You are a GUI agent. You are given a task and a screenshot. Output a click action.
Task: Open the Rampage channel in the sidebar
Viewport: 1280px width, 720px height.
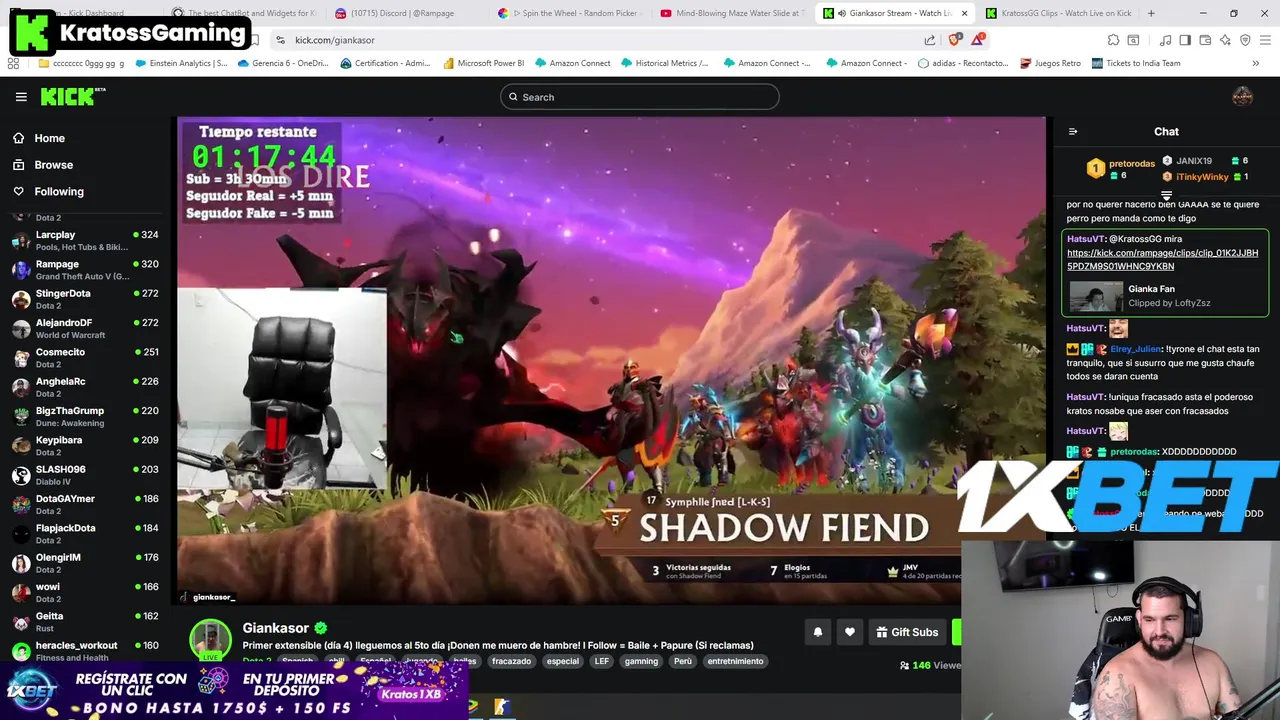85,270
